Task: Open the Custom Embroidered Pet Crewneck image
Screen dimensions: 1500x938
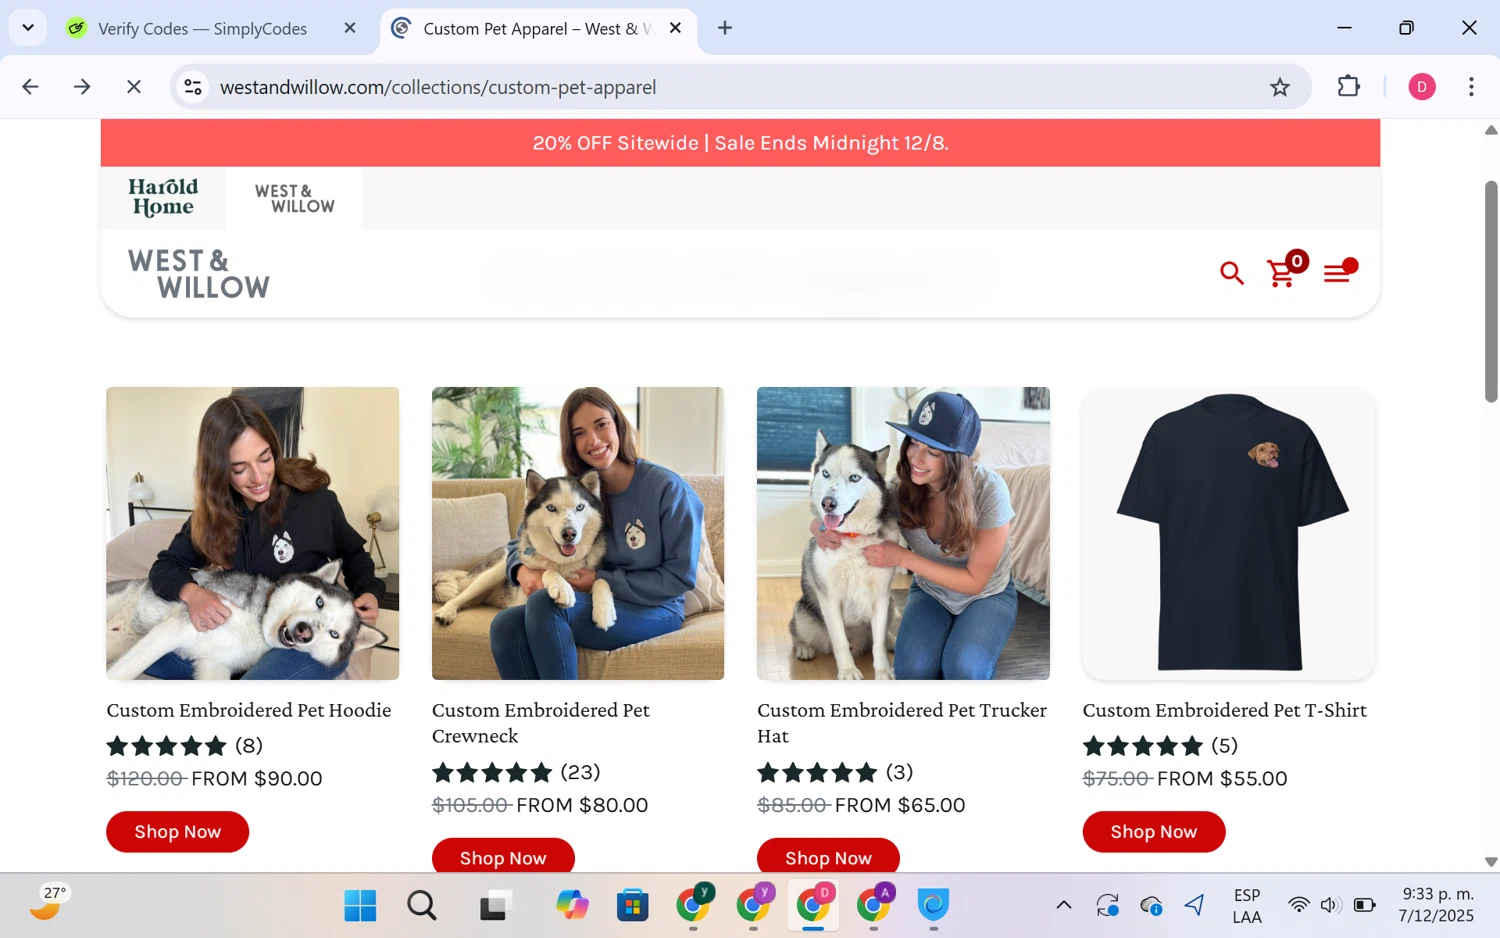Action: click(578, 533)
